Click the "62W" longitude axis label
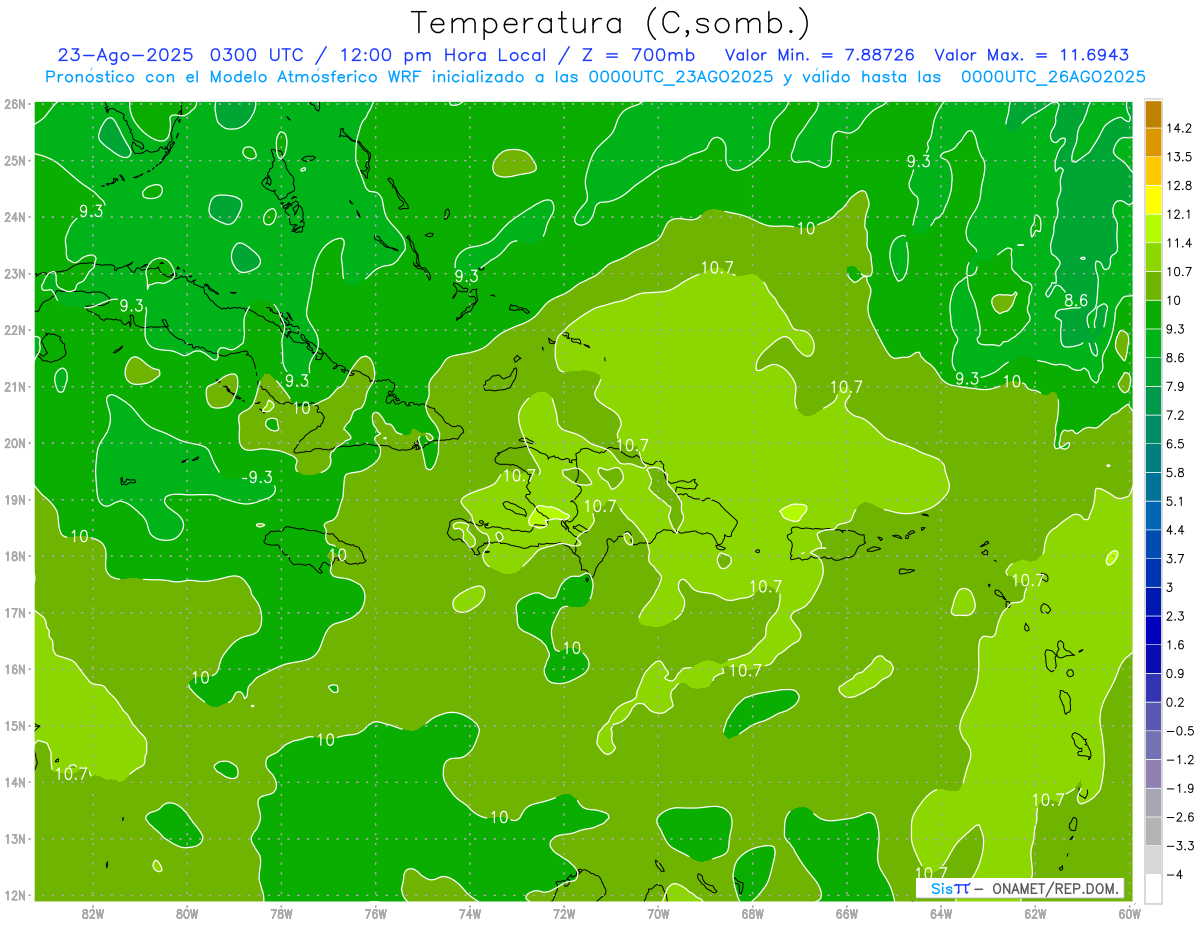The width and height of the screenshot is (1200, 927). pyautogui.click(x=1035, y=913)
